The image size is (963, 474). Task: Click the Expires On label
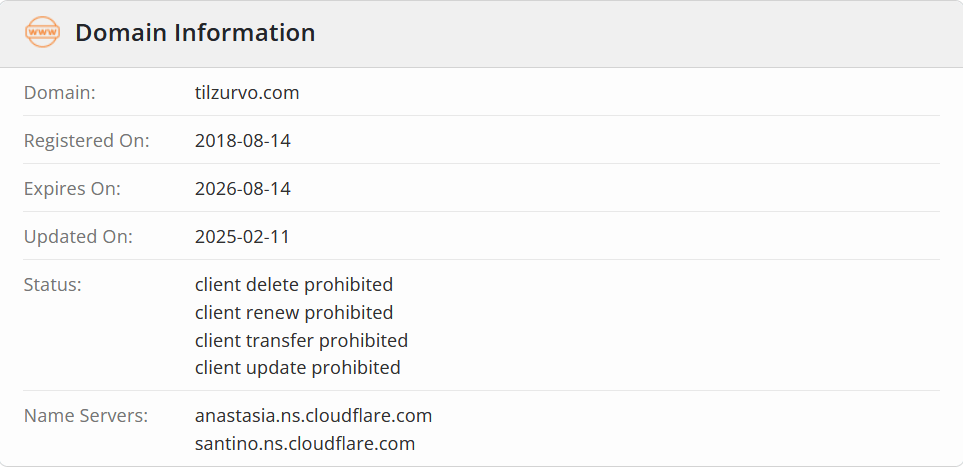(x=72, y=188)
